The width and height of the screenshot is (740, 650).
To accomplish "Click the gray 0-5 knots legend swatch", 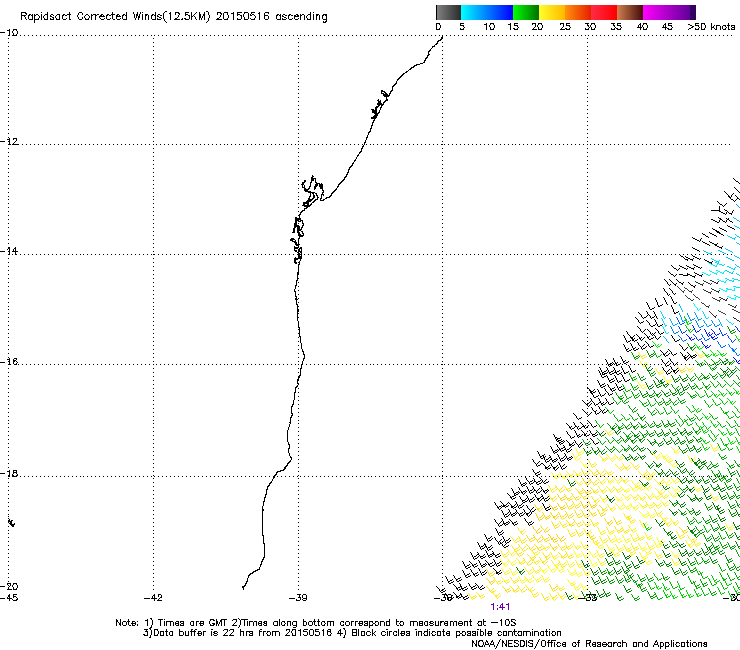I will (x=448, y=12).
